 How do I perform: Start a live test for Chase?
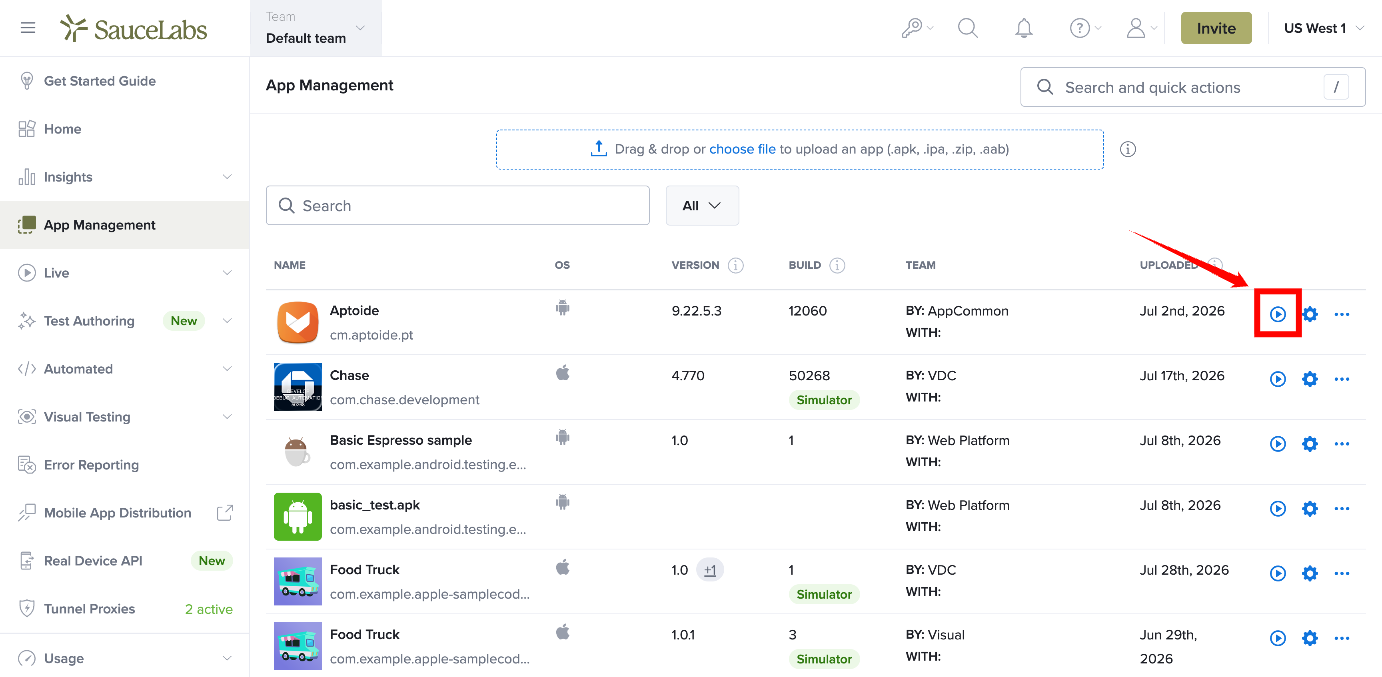click(x=1278, y=379)
